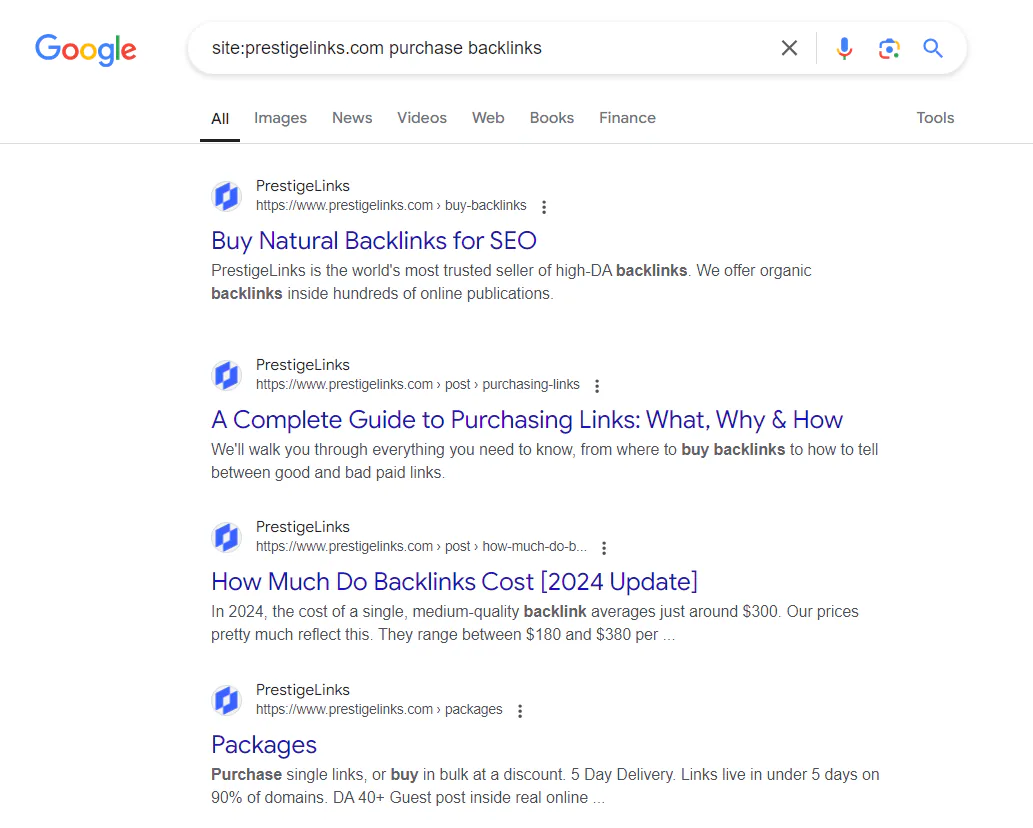
Task: Click snippet "PrestigeLinks is the world's most trusted seller"
Action: [511, 283]
